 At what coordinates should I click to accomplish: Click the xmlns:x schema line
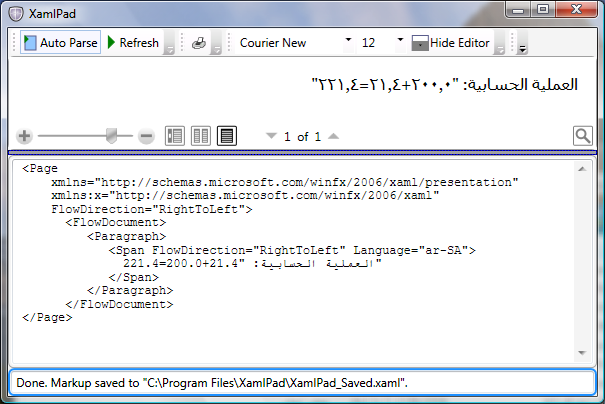click(x=245, y=196)
